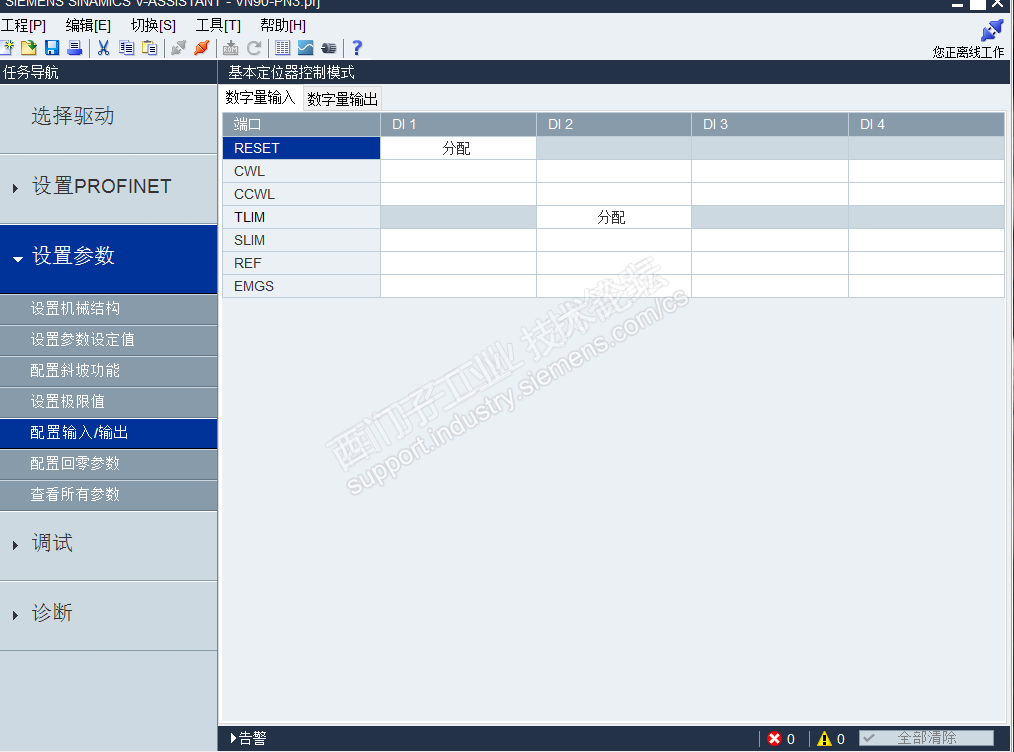The width and height of the screenshot is (1014, 752).
Task: Click the red error count icon
Action: click(x=774, y=738)
